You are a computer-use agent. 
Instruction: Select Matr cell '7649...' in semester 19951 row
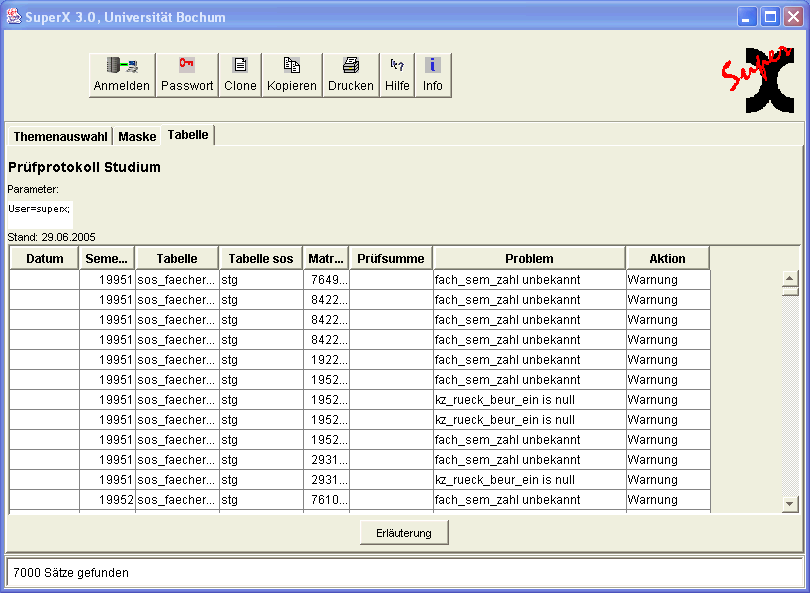326,280
